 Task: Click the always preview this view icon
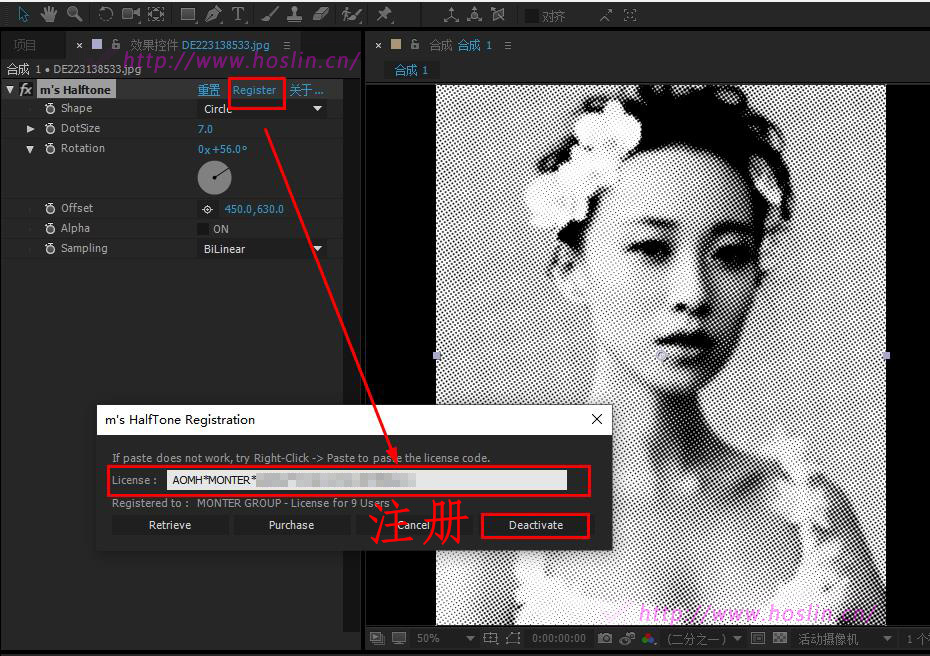377,638
